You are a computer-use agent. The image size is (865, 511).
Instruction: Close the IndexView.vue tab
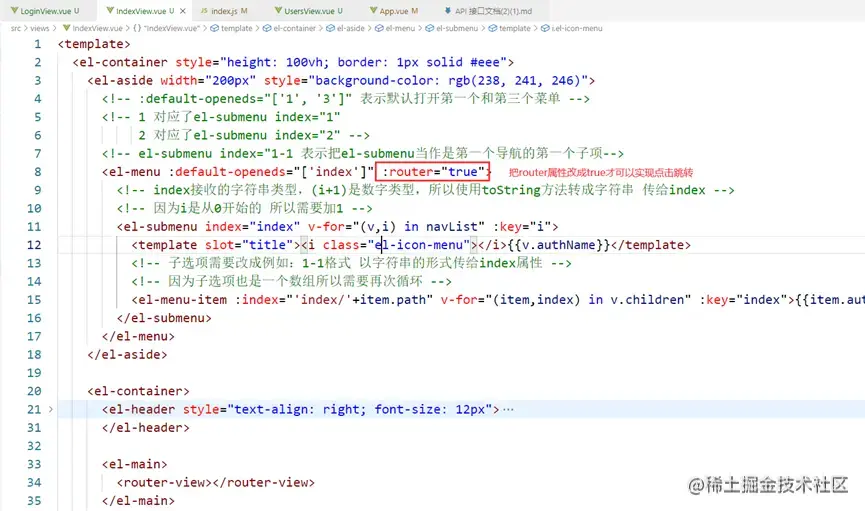pos(183,11)
